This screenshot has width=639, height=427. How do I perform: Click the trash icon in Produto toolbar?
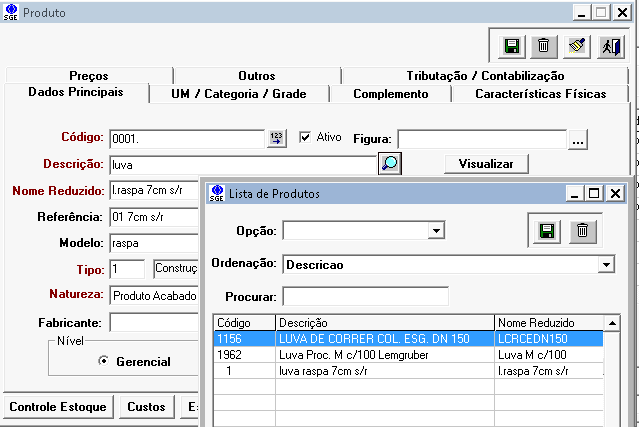click(x=542, y=46)
